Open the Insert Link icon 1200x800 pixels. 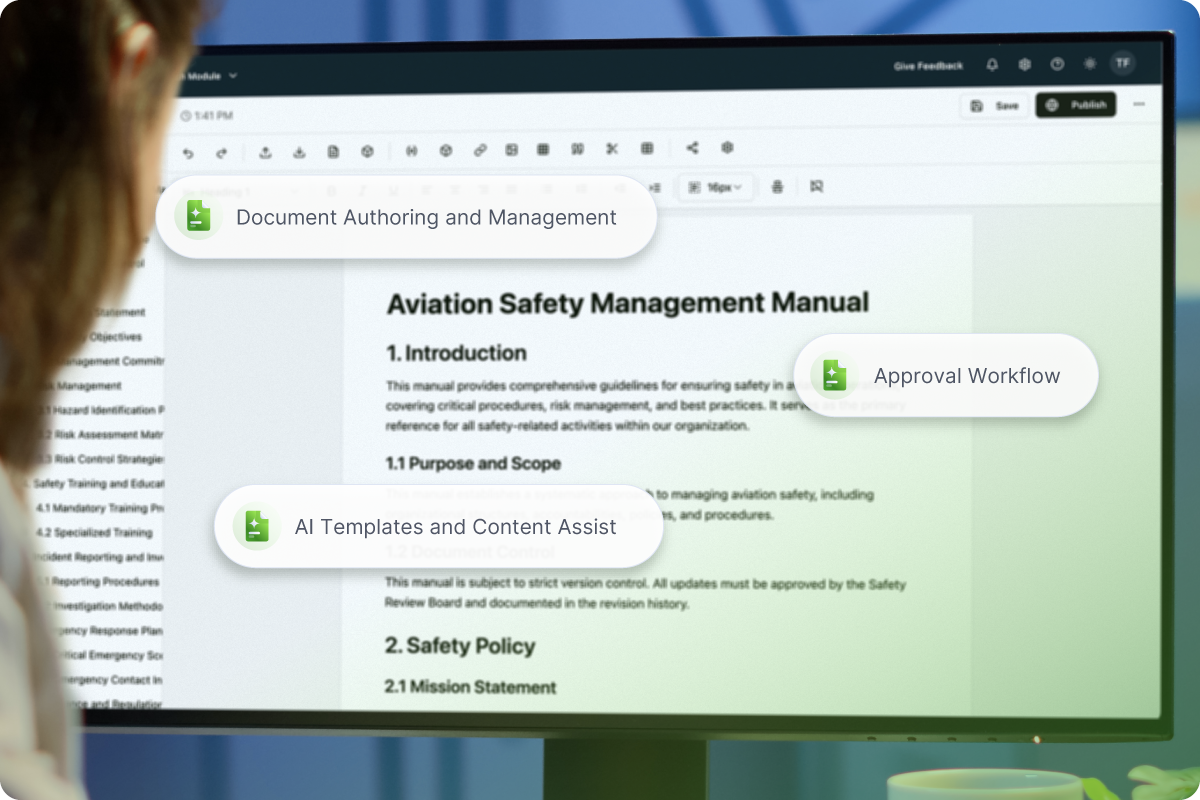pos(480,149)
